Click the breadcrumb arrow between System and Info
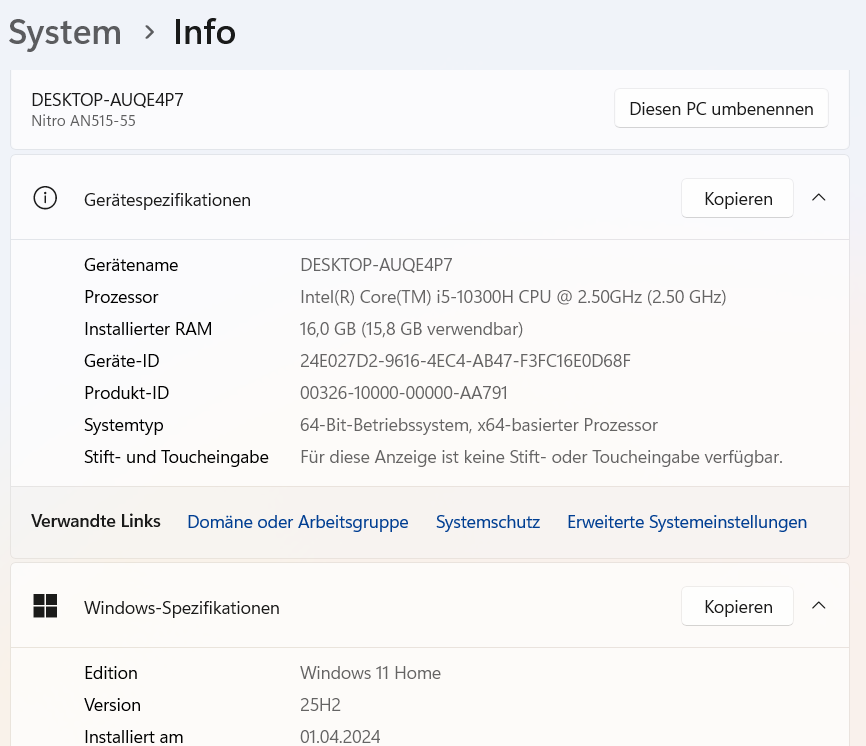 (x=149, y=33)
